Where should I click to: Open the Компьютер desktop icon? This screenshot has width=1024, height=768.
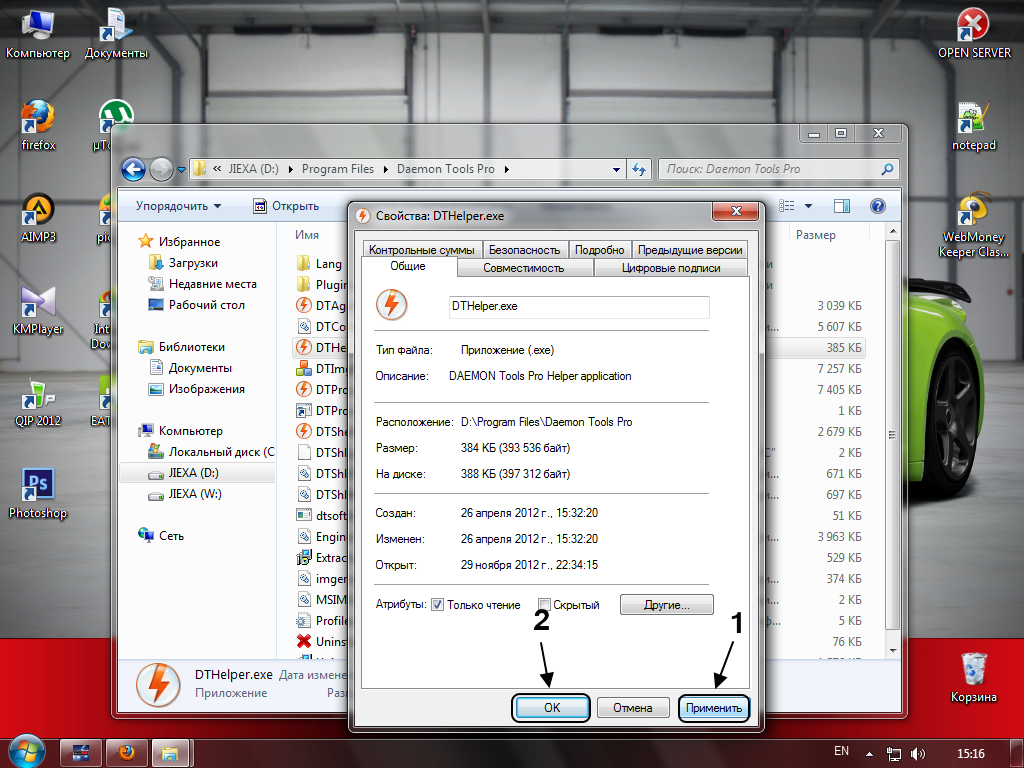click(37, 34)
